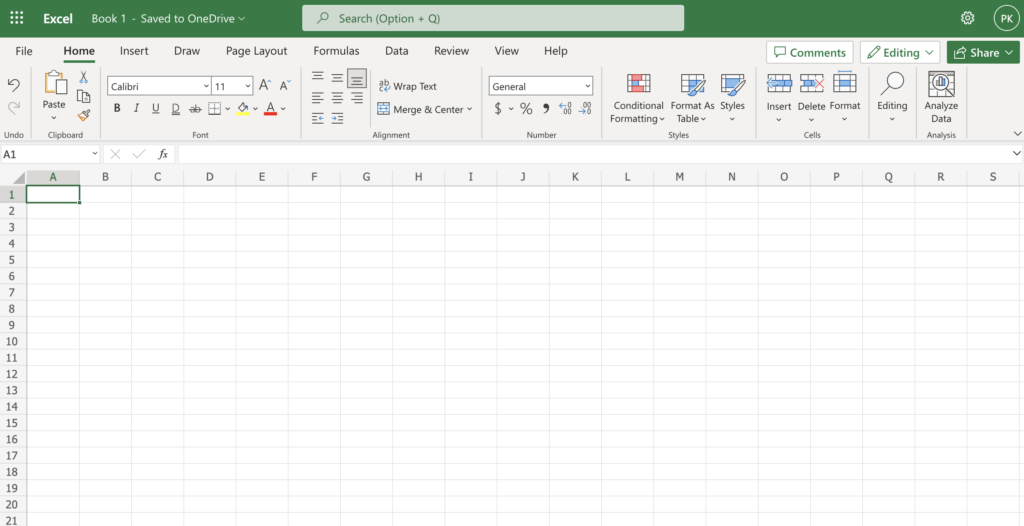Apply the Accounting dollar format
The width and height of the screenshot is (1024, 526).
point(498,108)
